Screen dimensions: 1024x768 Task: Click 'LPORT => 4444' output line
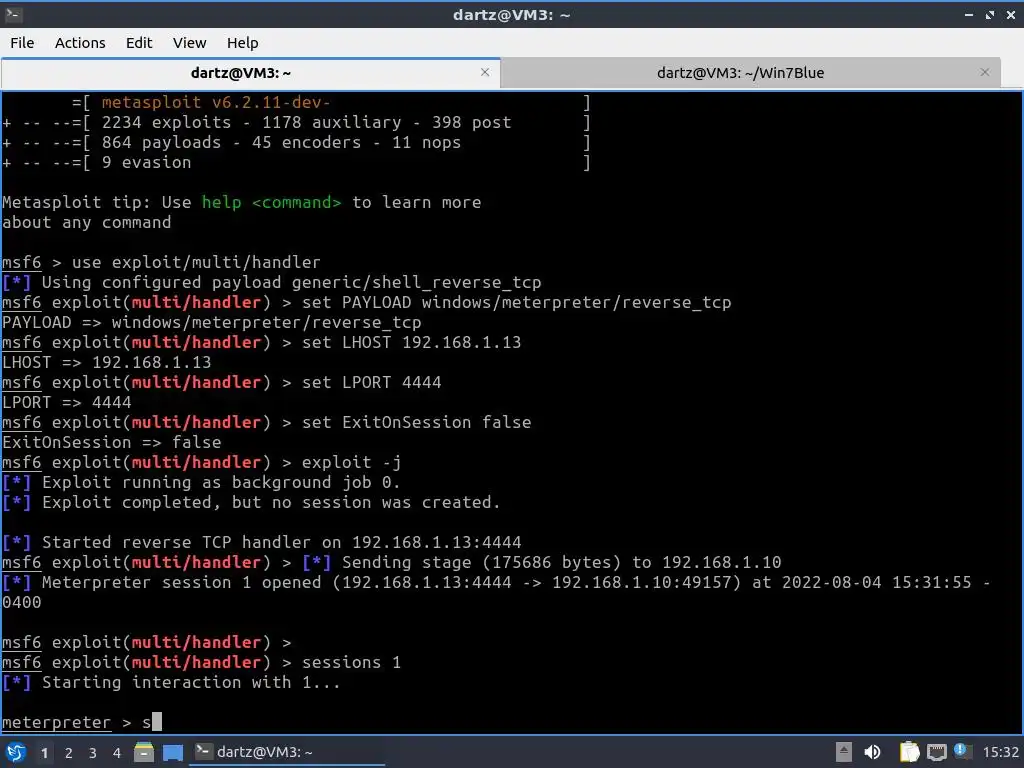[x=67, y=402]
